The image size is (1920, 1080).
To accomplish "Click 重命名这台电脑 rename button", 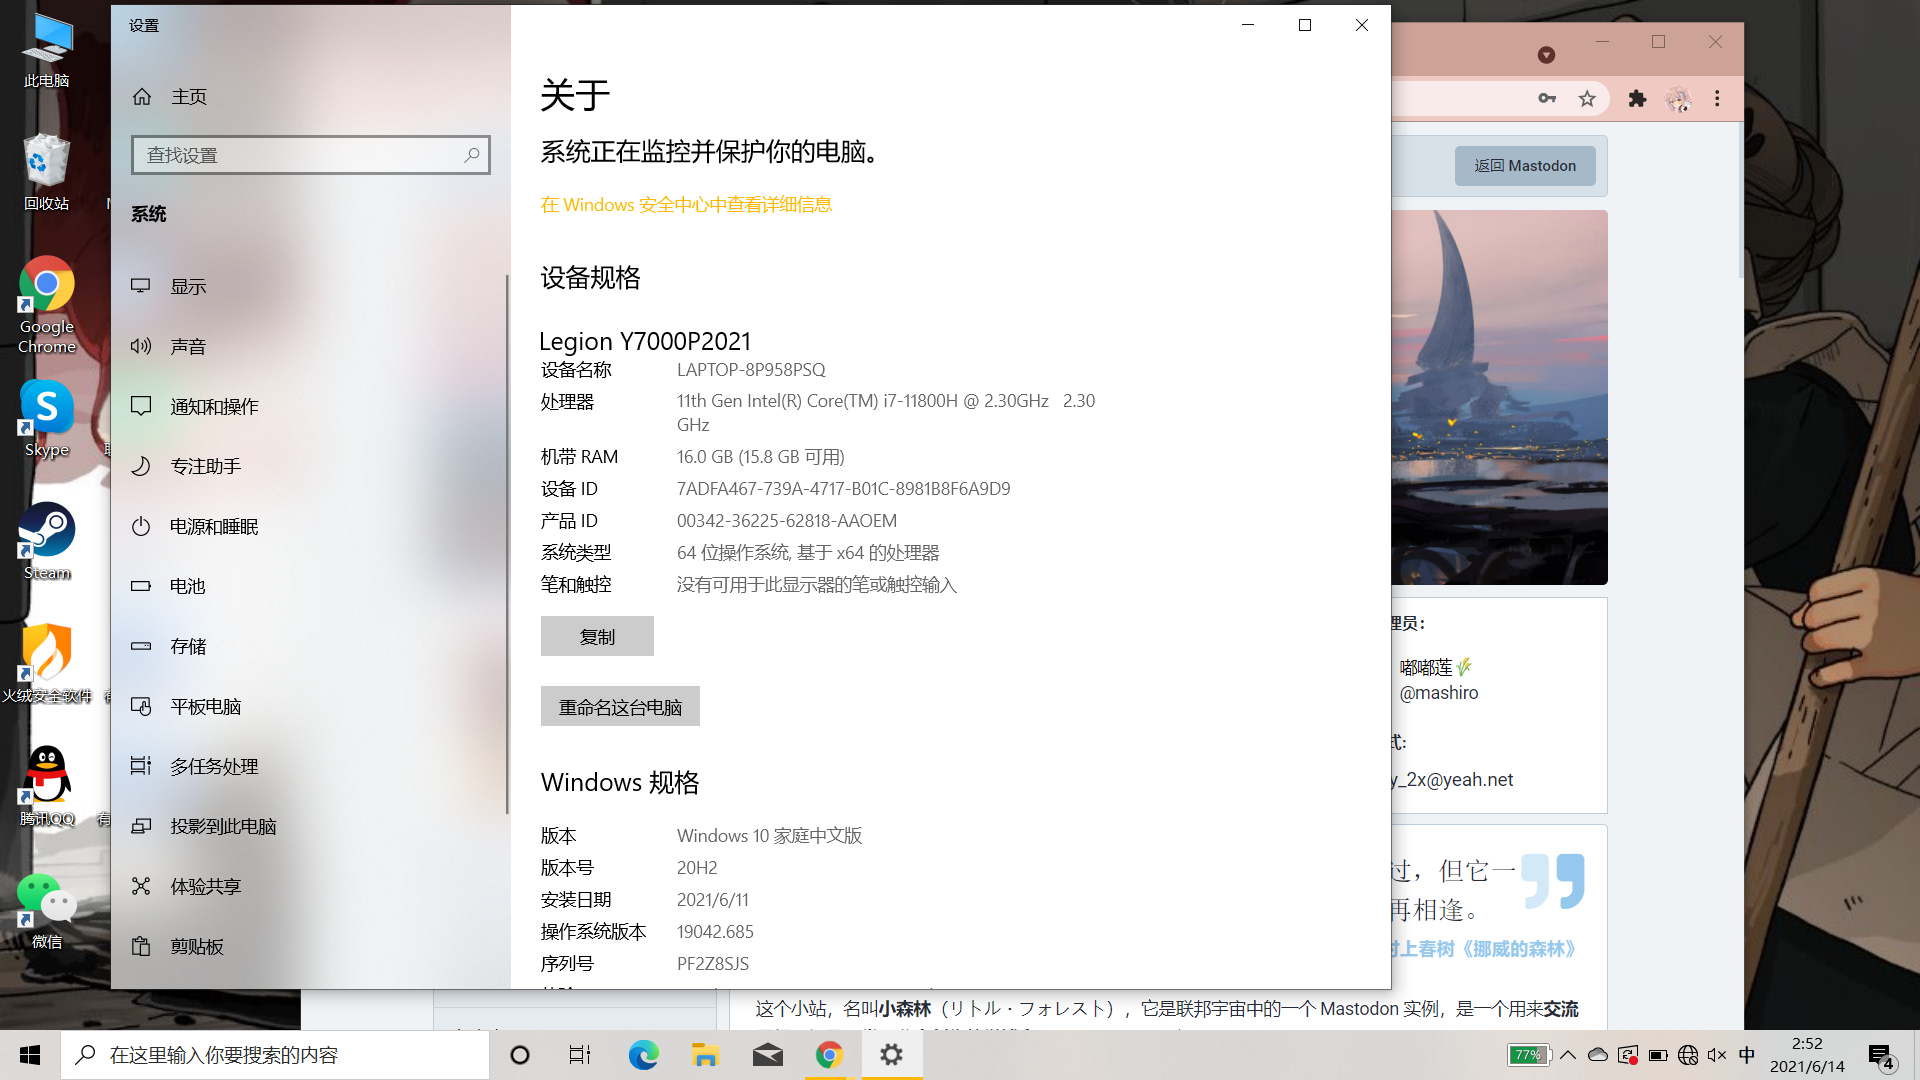I will (x=620, y=707).
